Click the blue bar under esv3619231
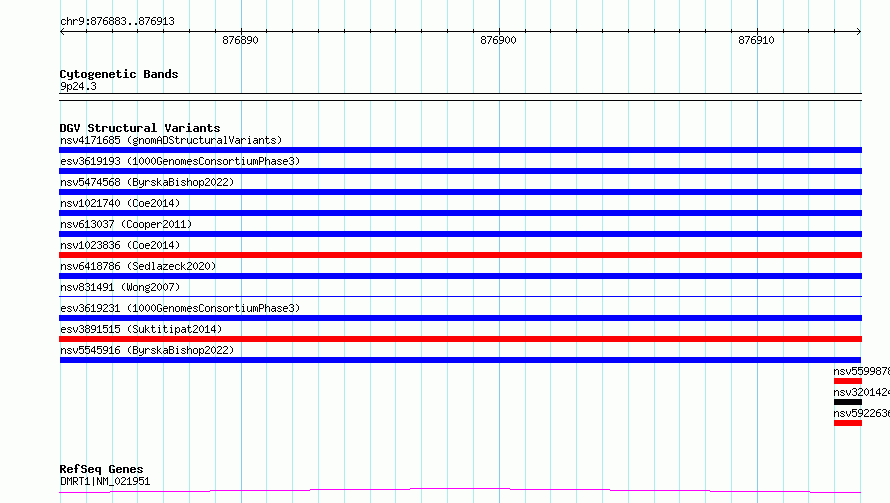The width and height of the screenshot is (890, 503). 460,318
